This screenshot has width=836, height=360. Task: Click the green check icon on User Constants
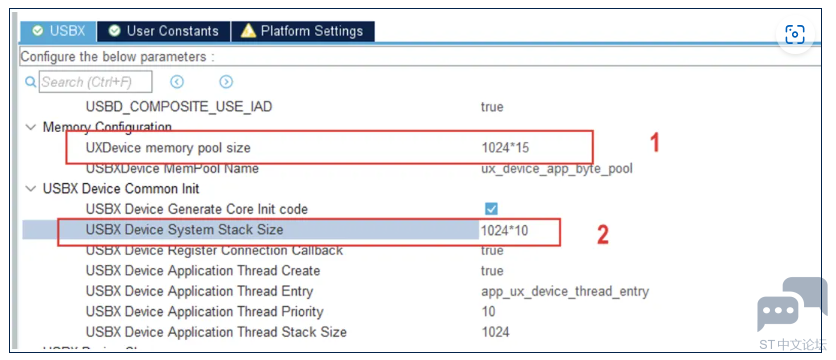pyautogui.click(x=114, y=31)
